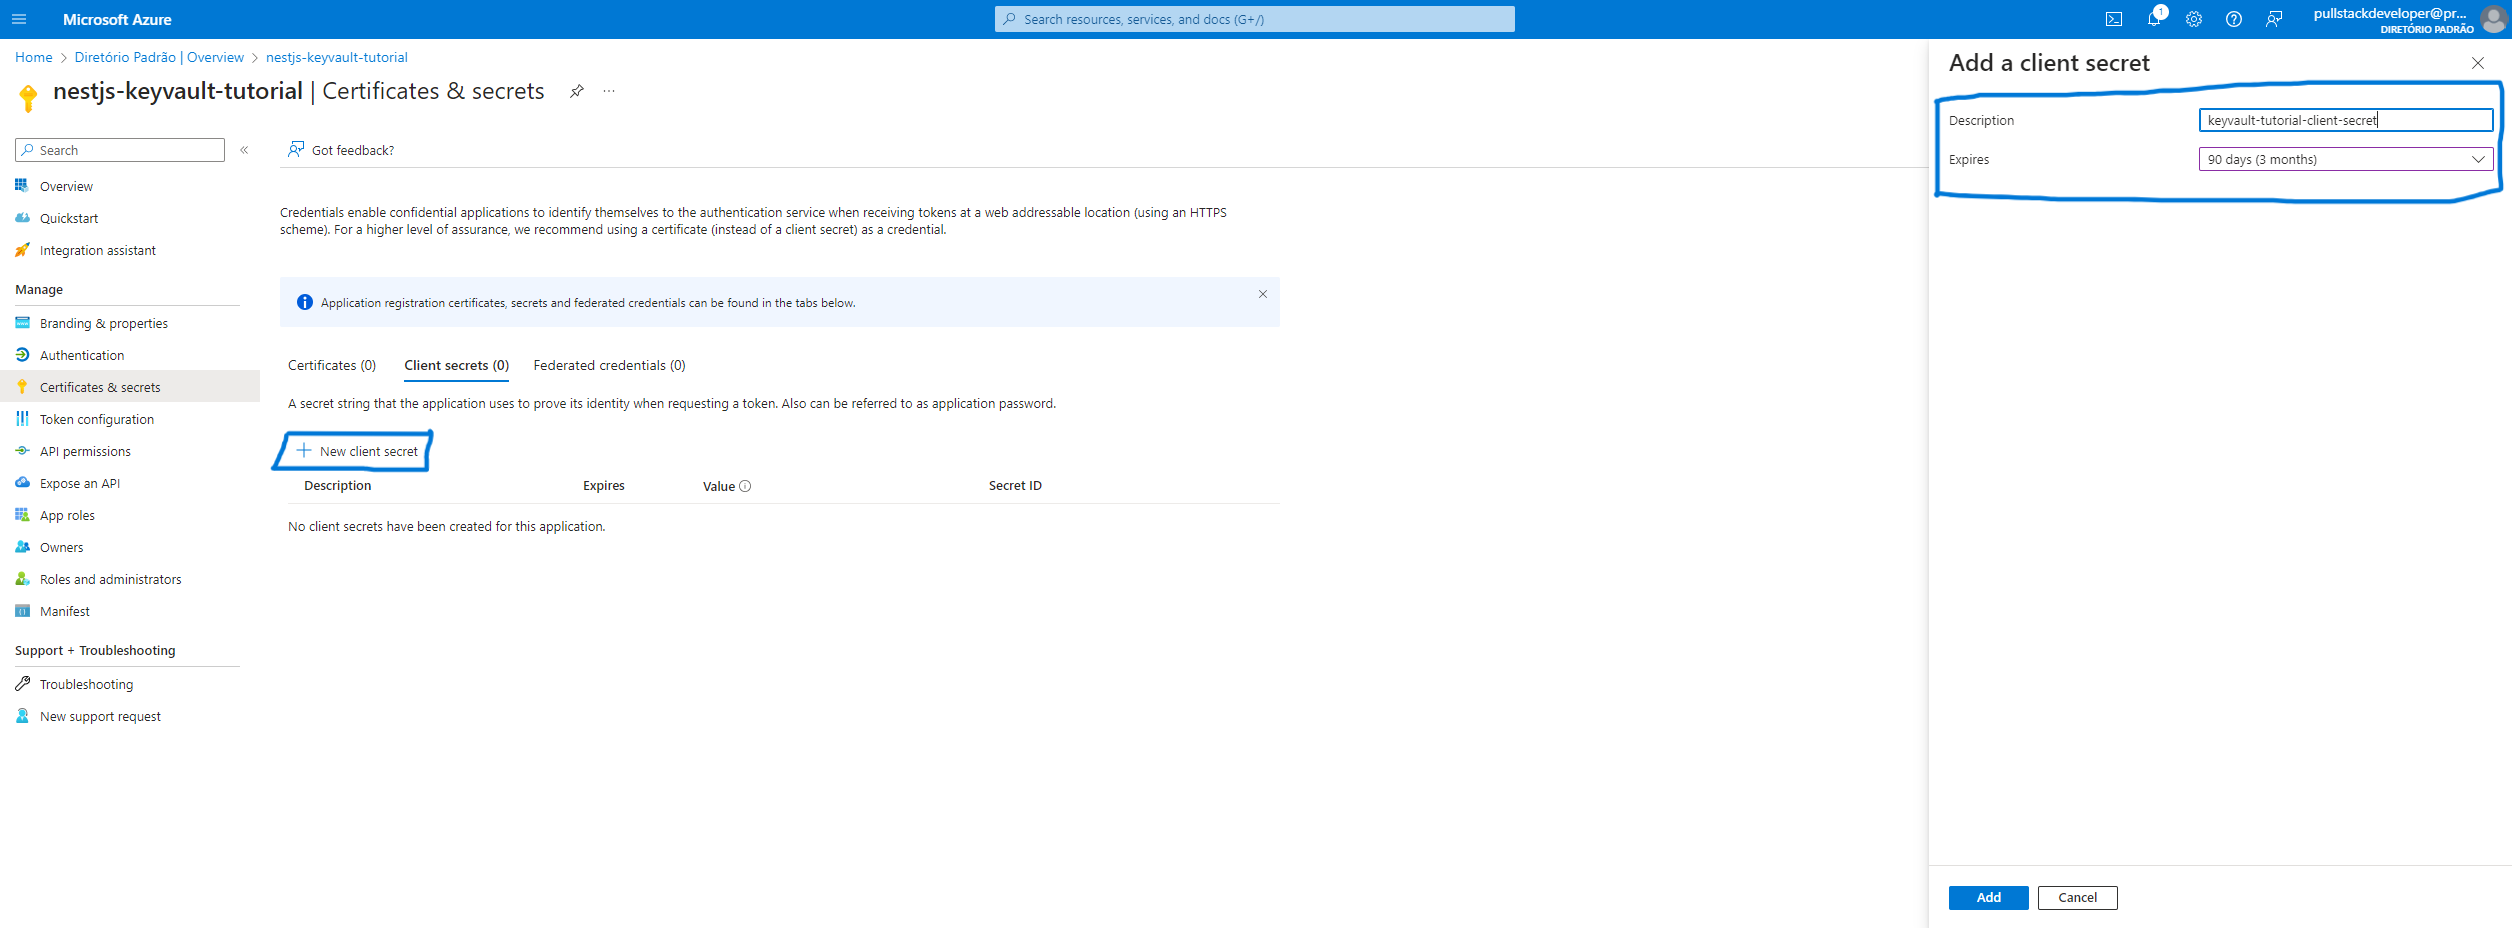Click the Expires column header
Screen dimensions: 2512x928
(x=604, y=486)
